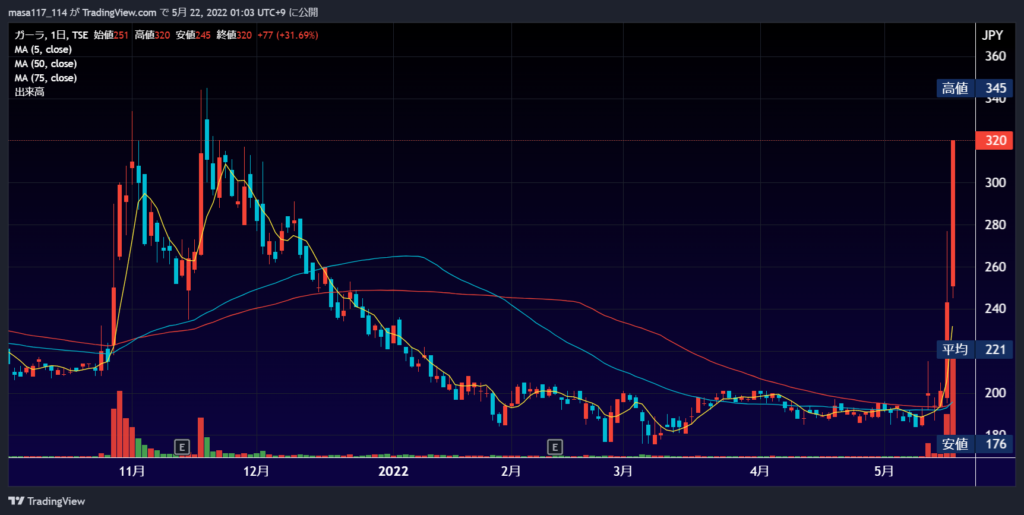This screenshot has width=1024, height=515.
Task: Click the 2月 label on time axis
Action: 511,471
